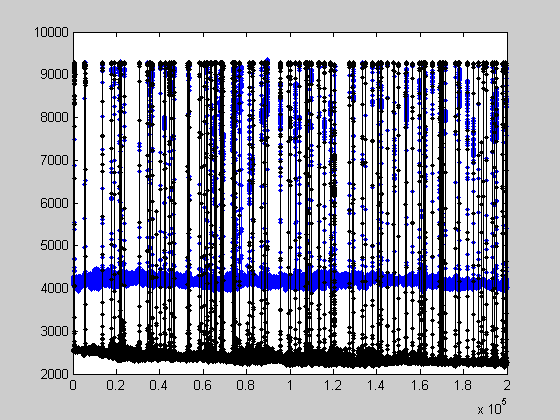
Task: Click the 0.4 x-axis tick label
Action: tap(159, 385)
